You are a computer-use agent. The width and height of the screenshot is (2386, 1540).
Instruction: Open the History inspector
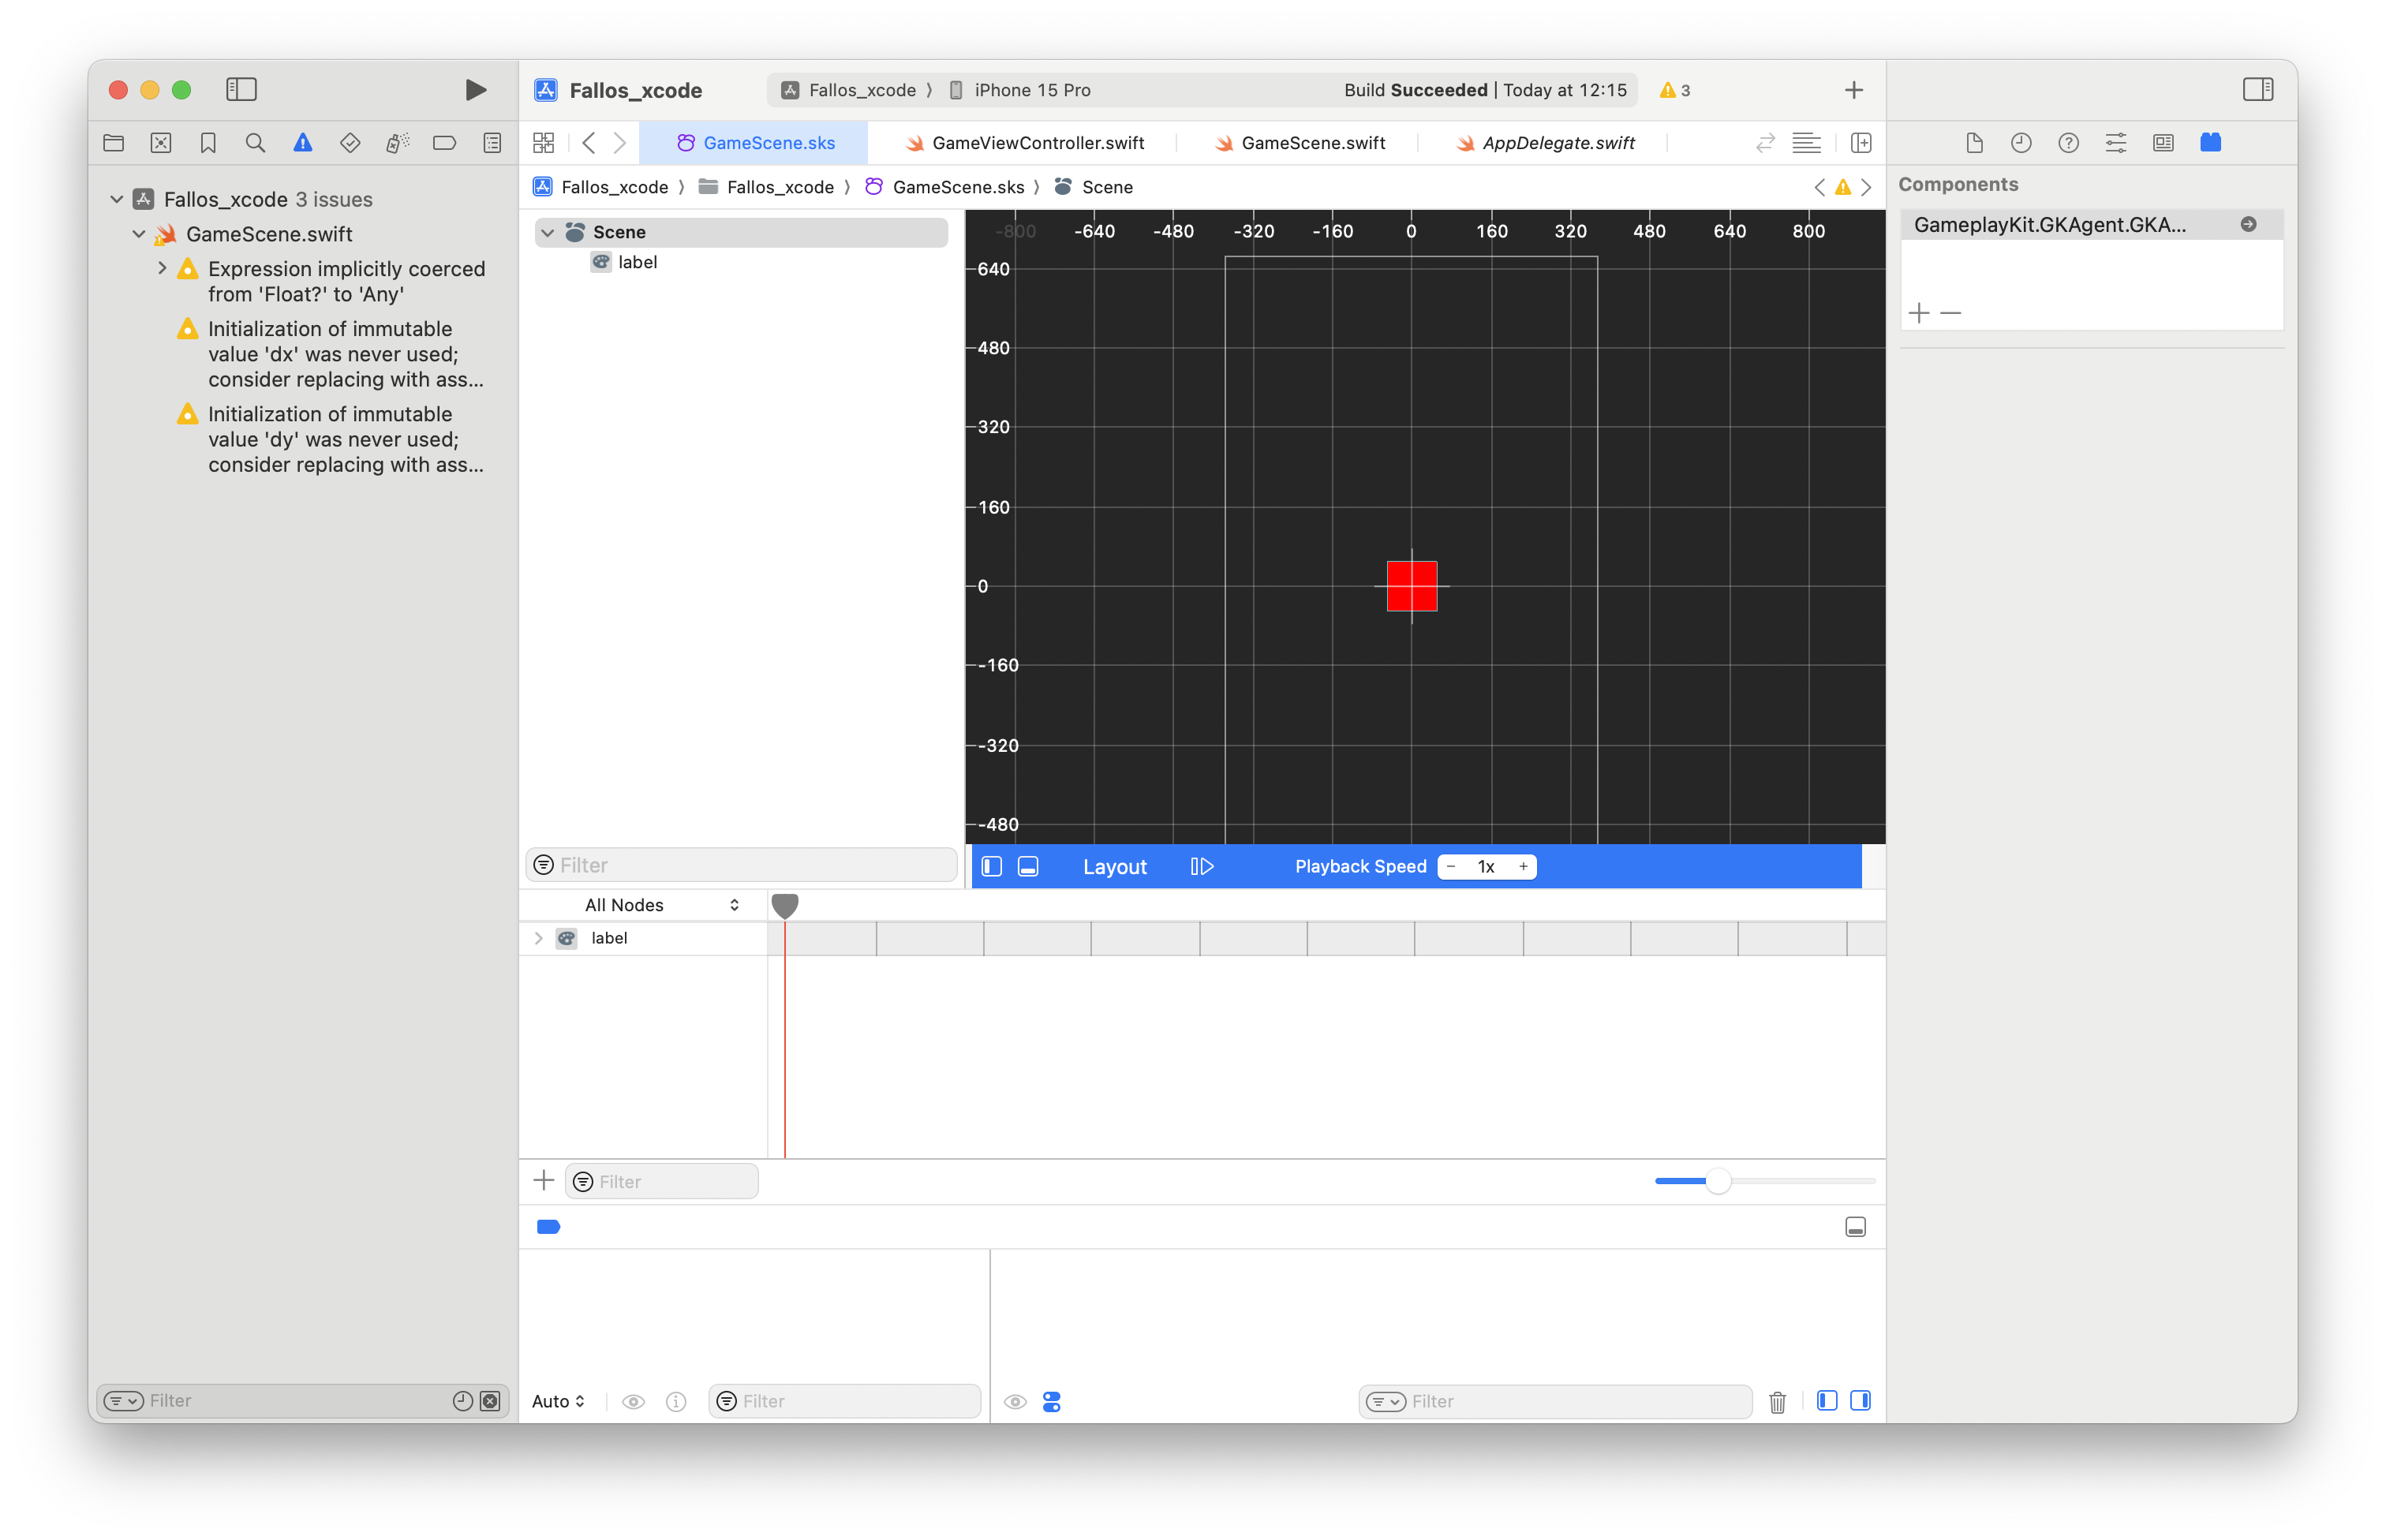click(2021, 143)
